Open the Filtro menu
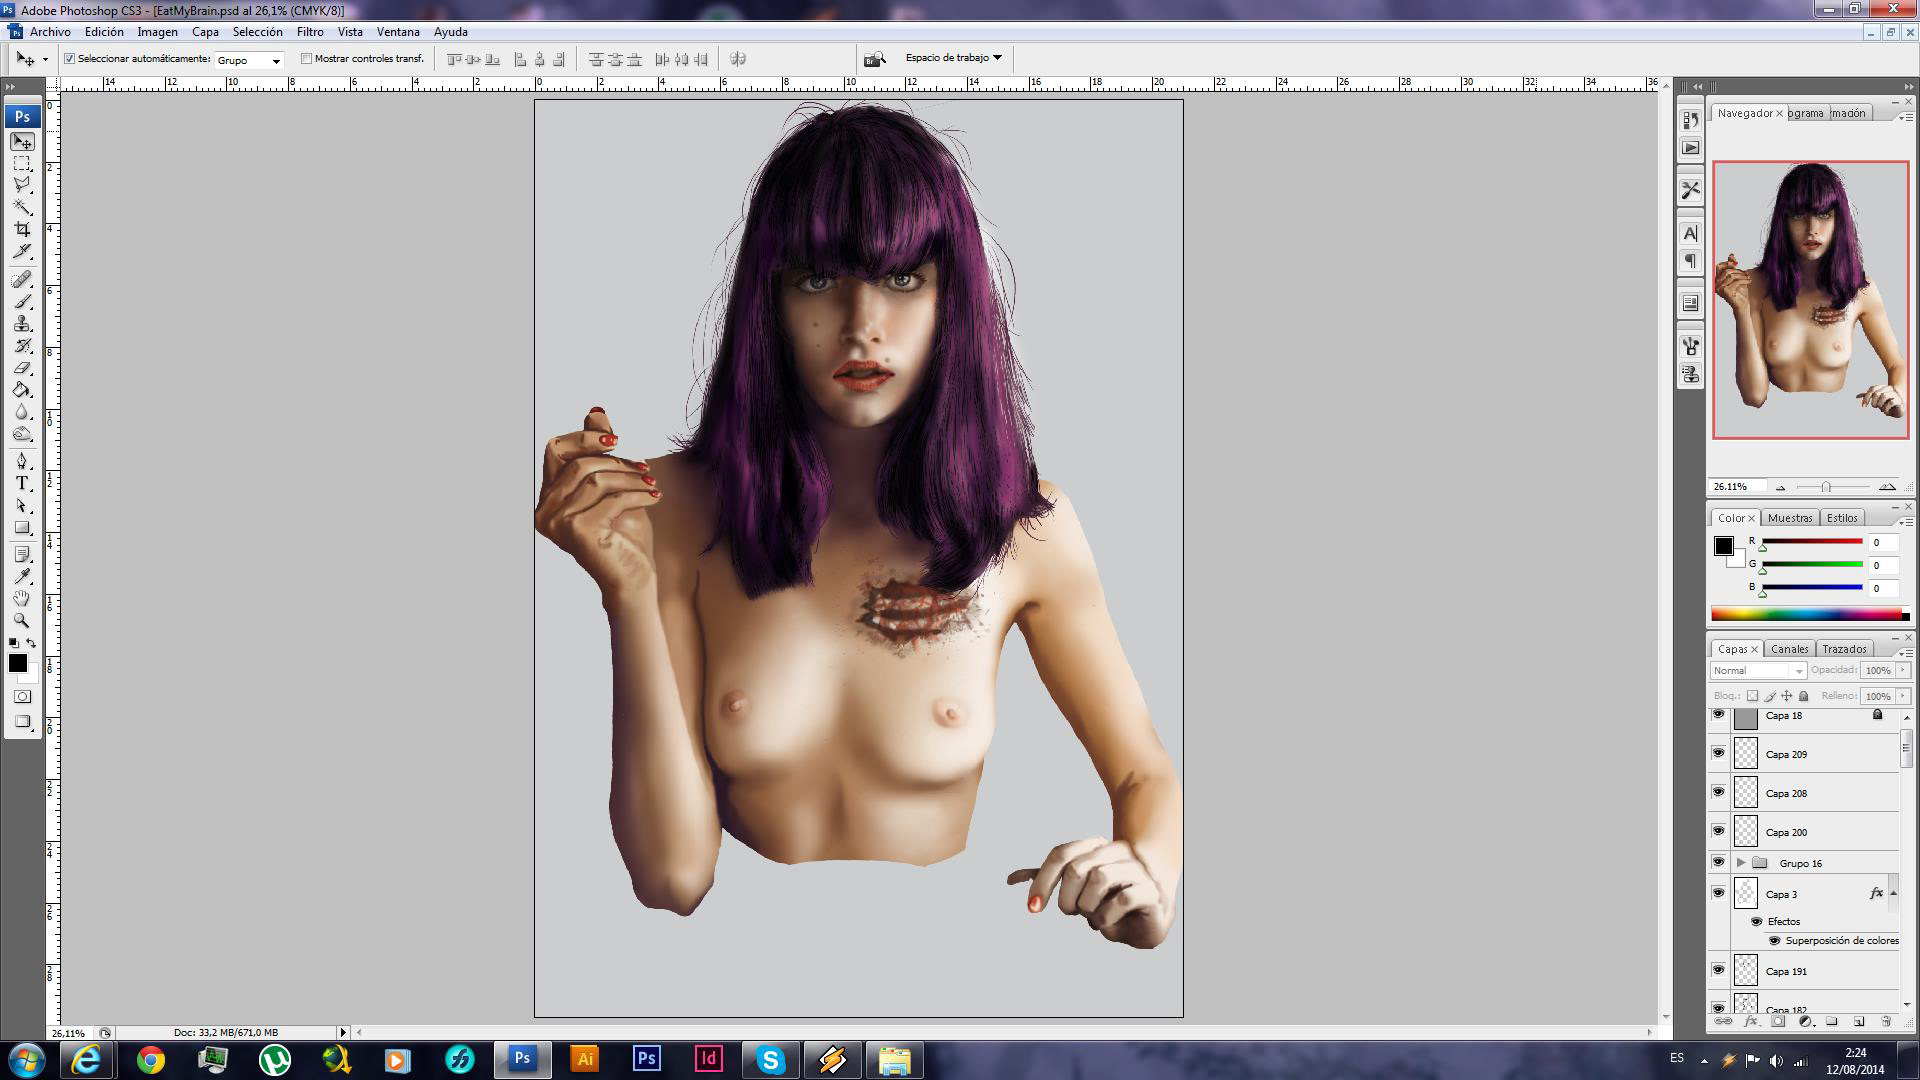Image resolution: width=1920 pixels, height=1080 pixels. (309, 32)
